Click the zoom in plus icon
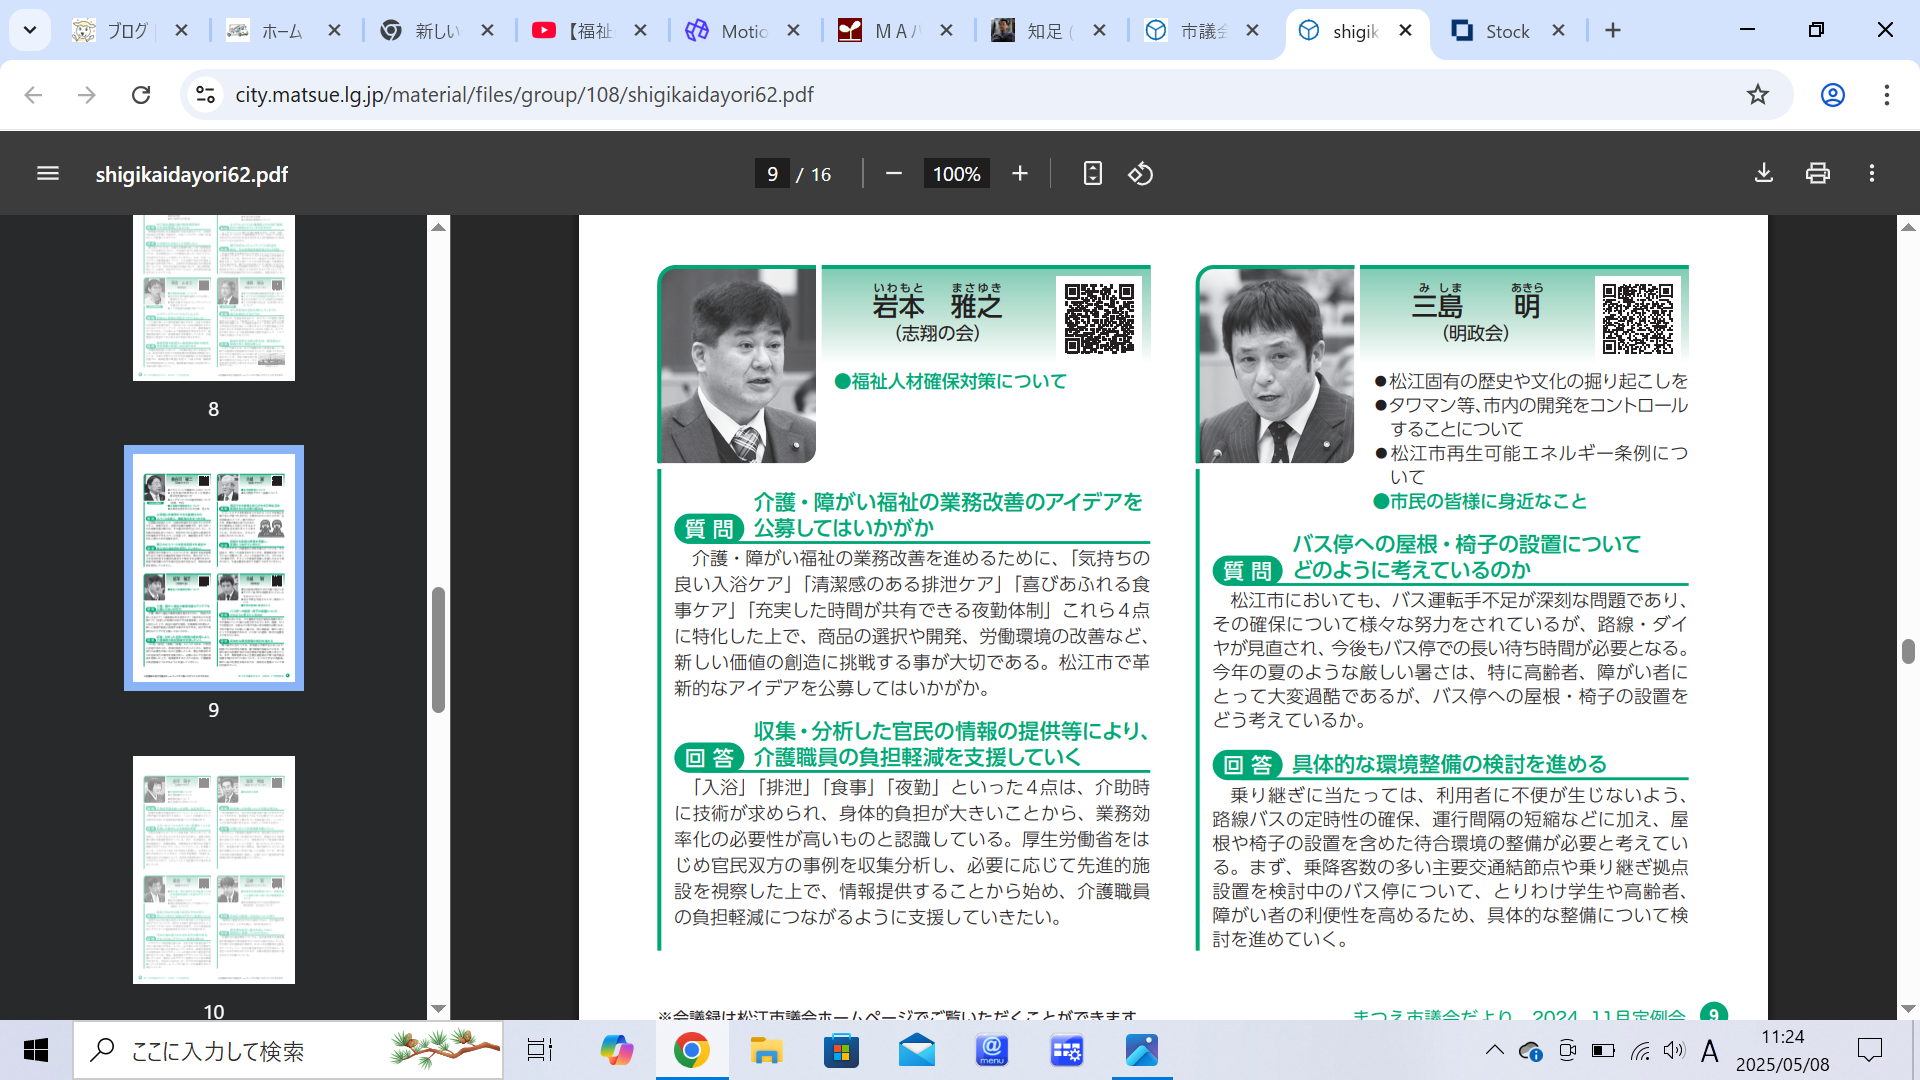The height and width of the screenshot is (1080, 1920). click(1020, 174)
